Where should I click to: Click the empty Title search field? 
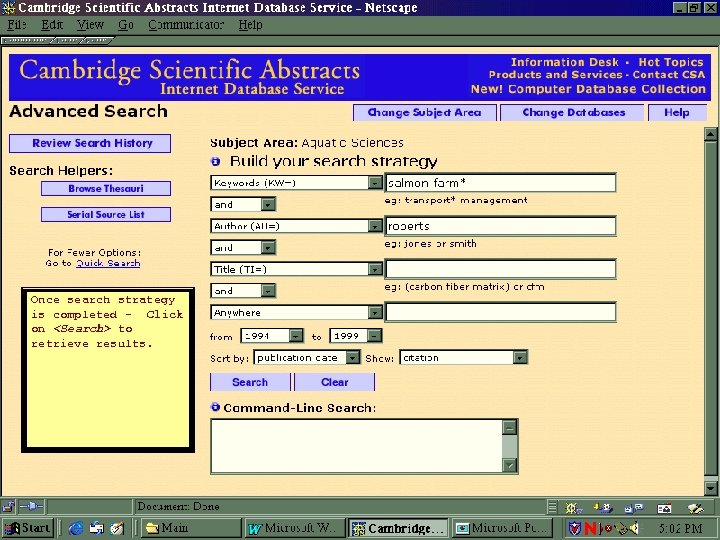[501, 269]
